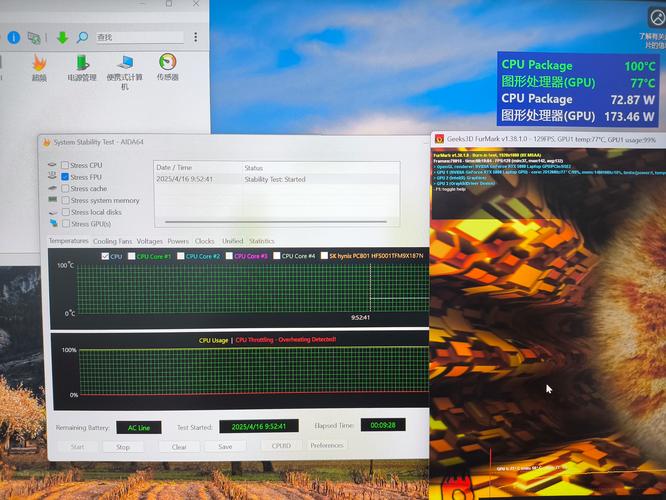The width and height of the screenshot is (666, 500).
Task: Switch to the Cooling Fans tab
Action: tap(112, 241)
